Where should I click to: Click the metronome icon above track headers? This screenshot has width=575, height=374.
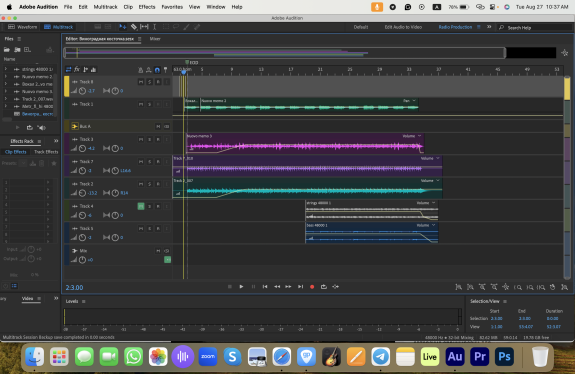(x=140, y=70)
